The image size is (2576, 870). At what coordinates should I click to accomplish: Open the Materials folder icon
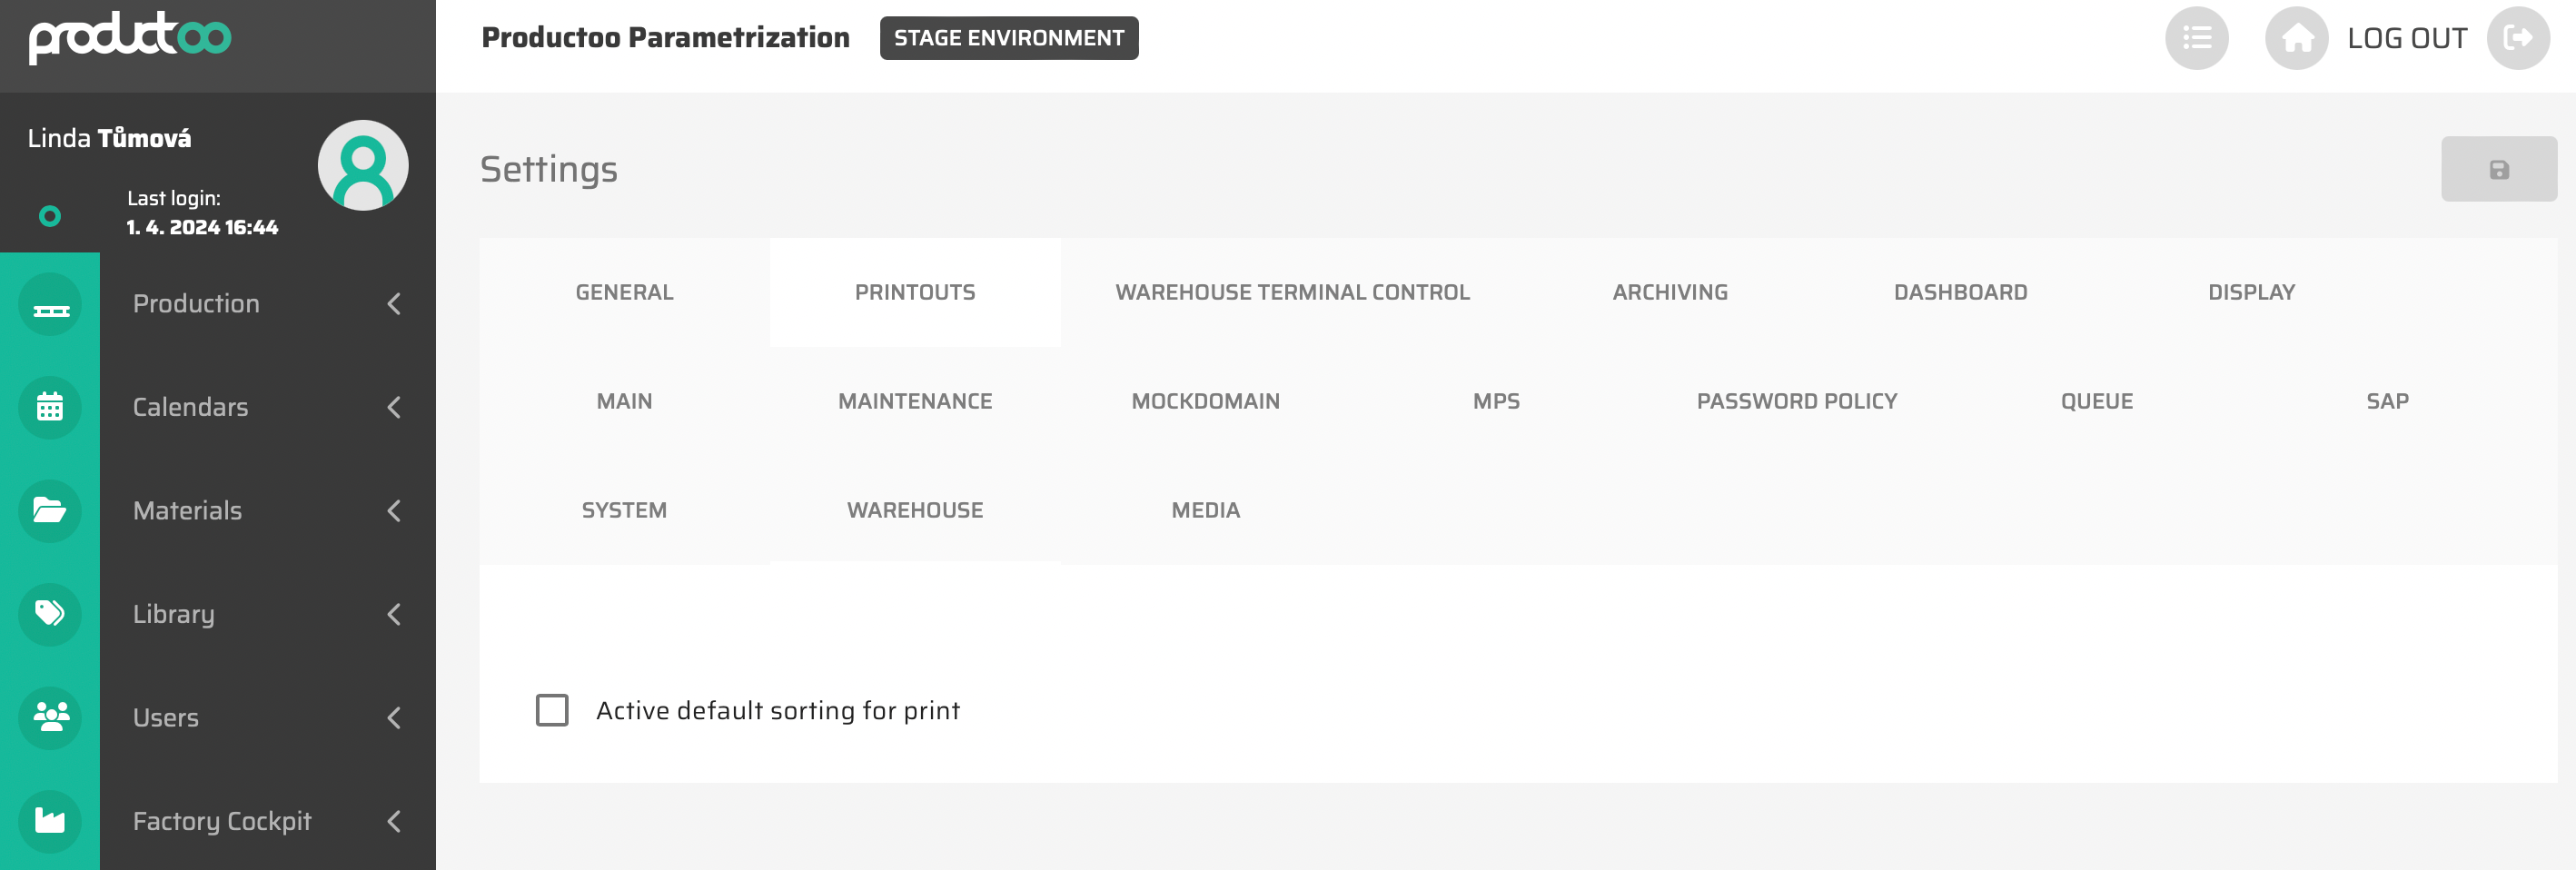[50, 511]
